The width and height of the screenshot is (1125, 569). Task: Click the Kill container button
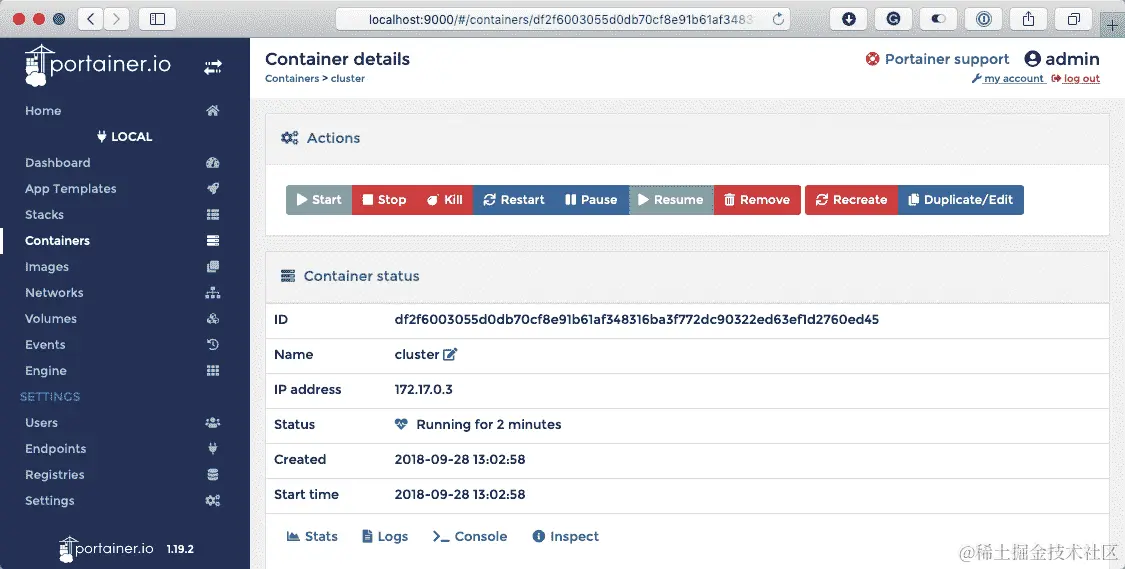click(x=445, y=199)
